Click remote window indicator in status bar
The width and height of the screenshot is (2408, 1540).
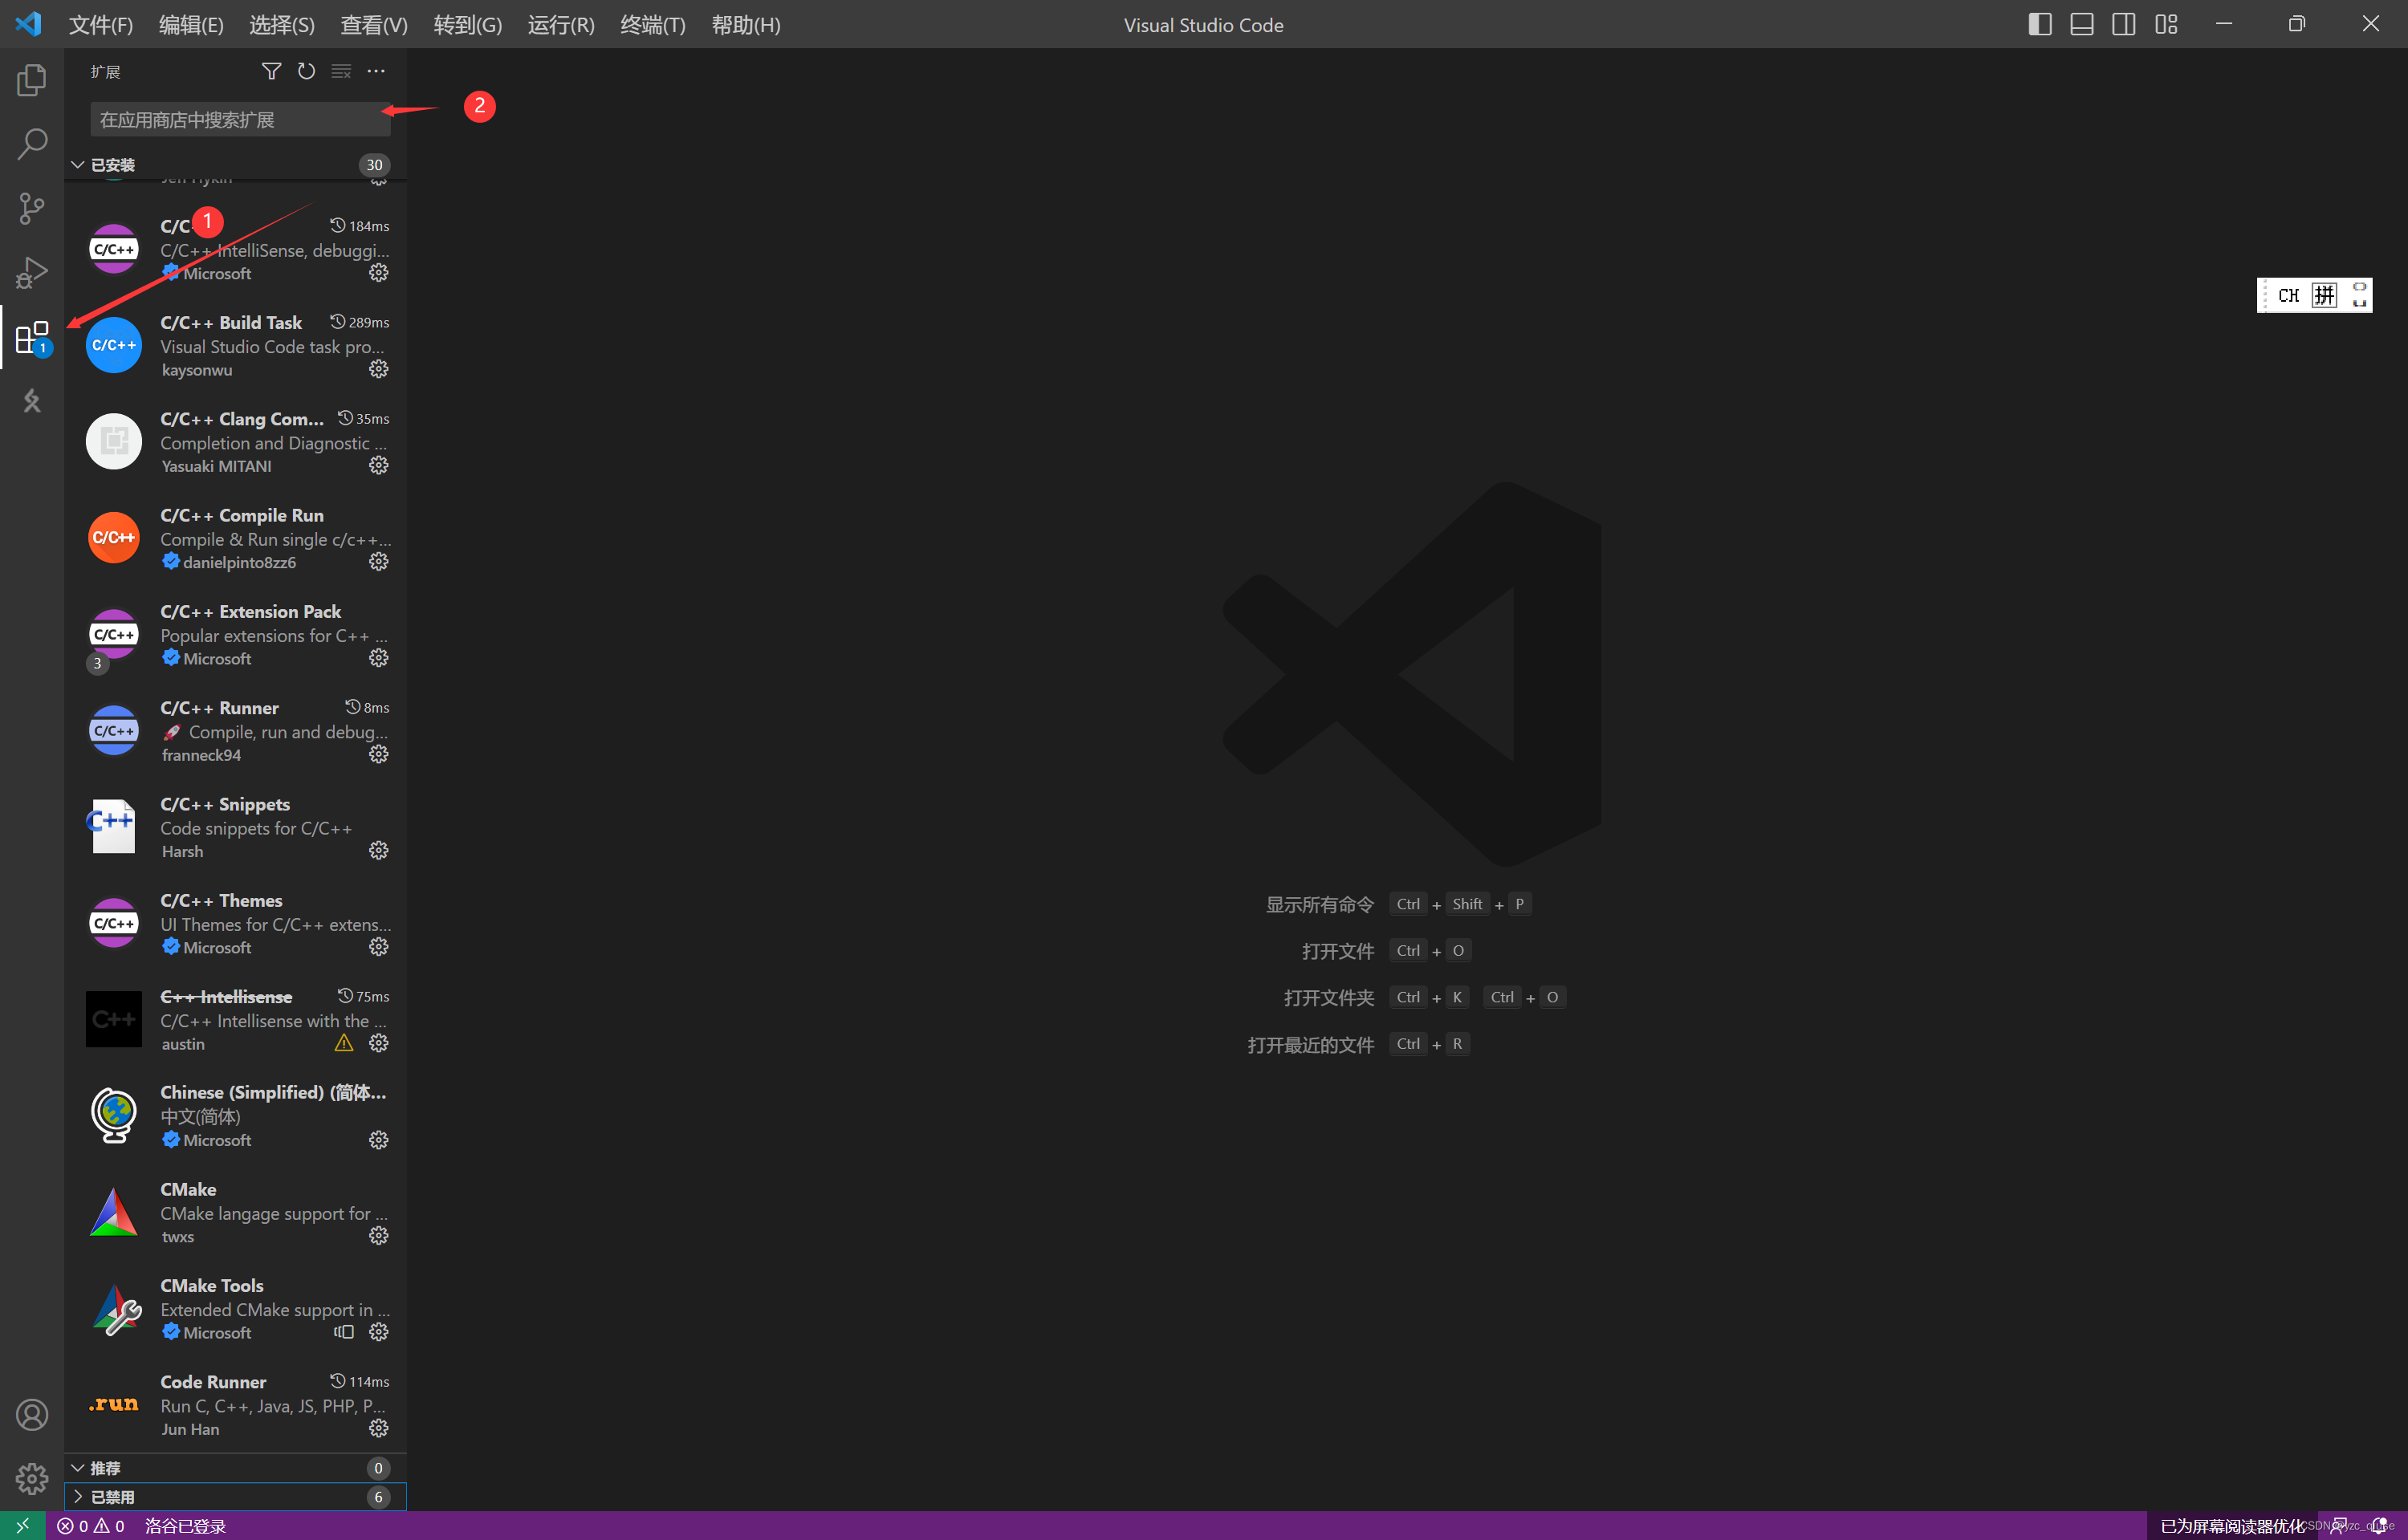tap(22, 1526)
